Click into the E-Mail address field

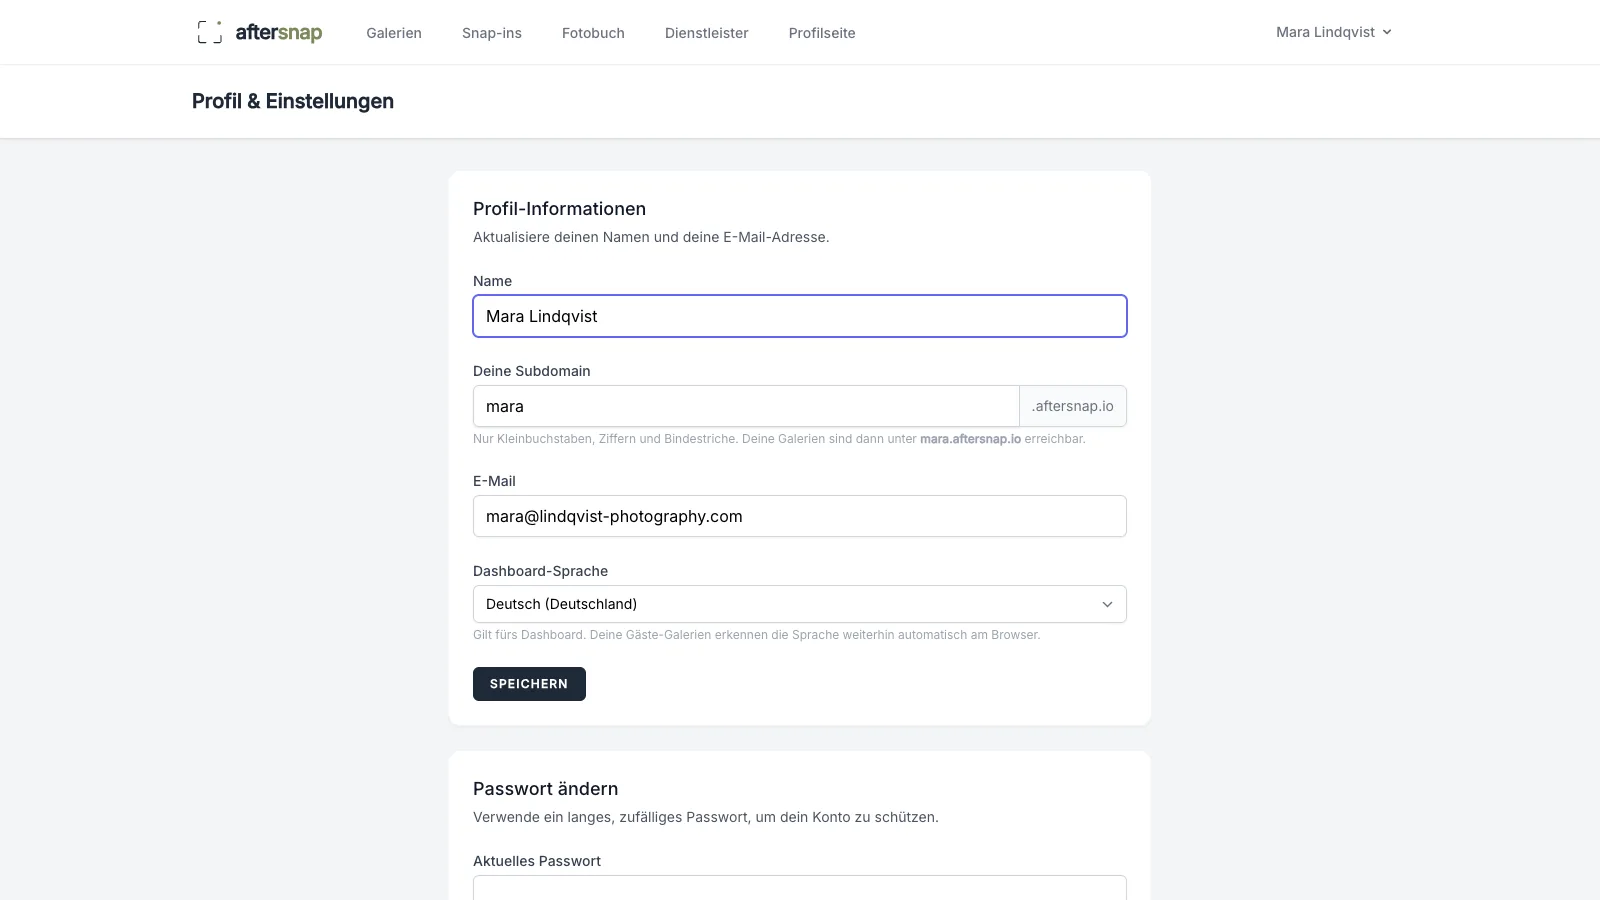(x=800, y=516)
